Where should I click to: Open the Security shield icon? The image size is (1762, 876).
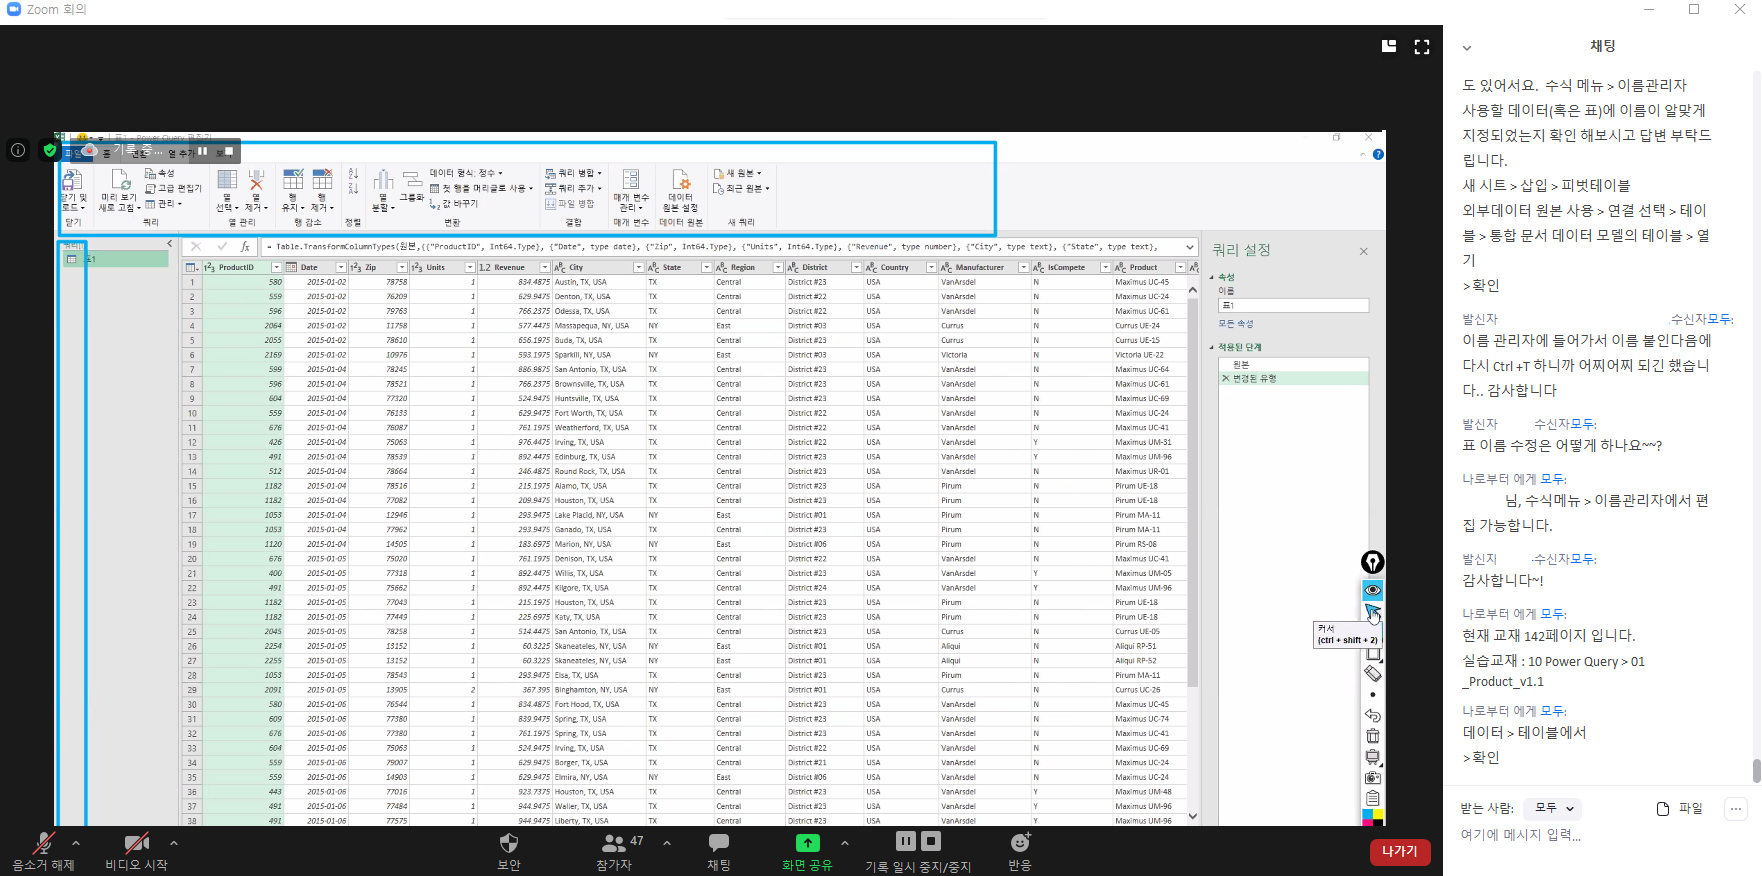tap(508, 844)
